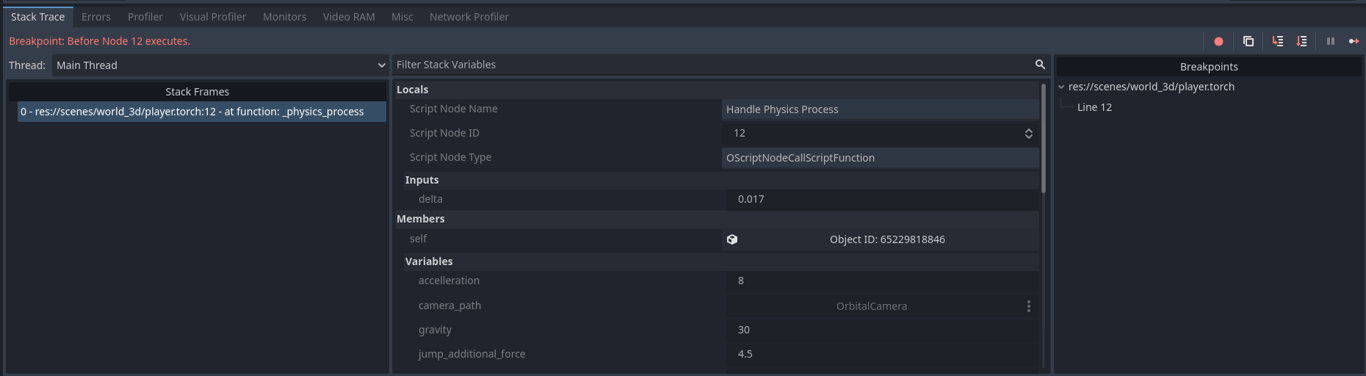The image size is (1366, 376).
Task: Open the Profiler tab
Action: 145,17
